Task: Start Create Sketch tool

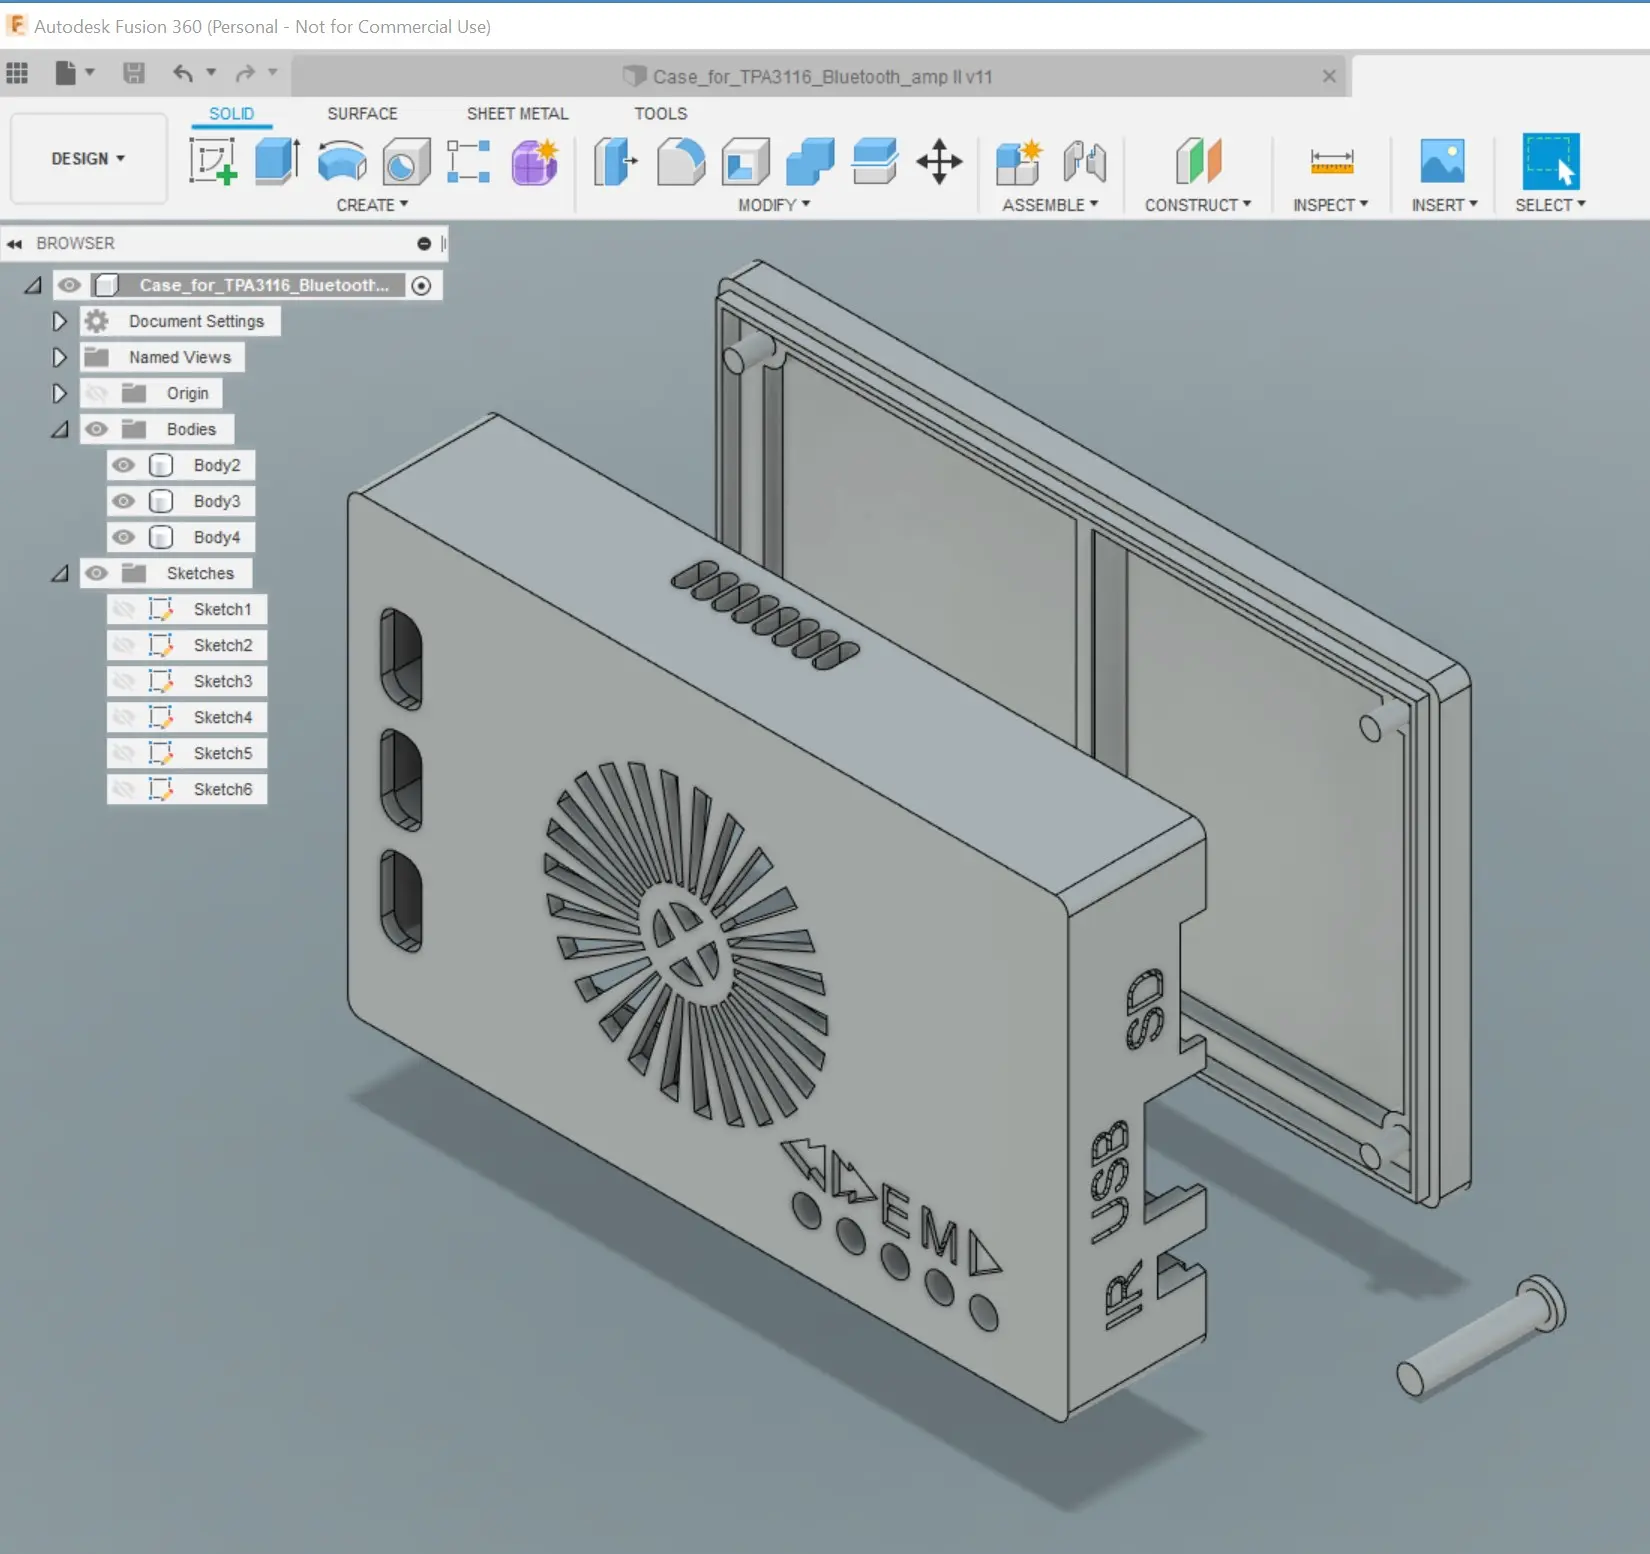Action: 213,161
